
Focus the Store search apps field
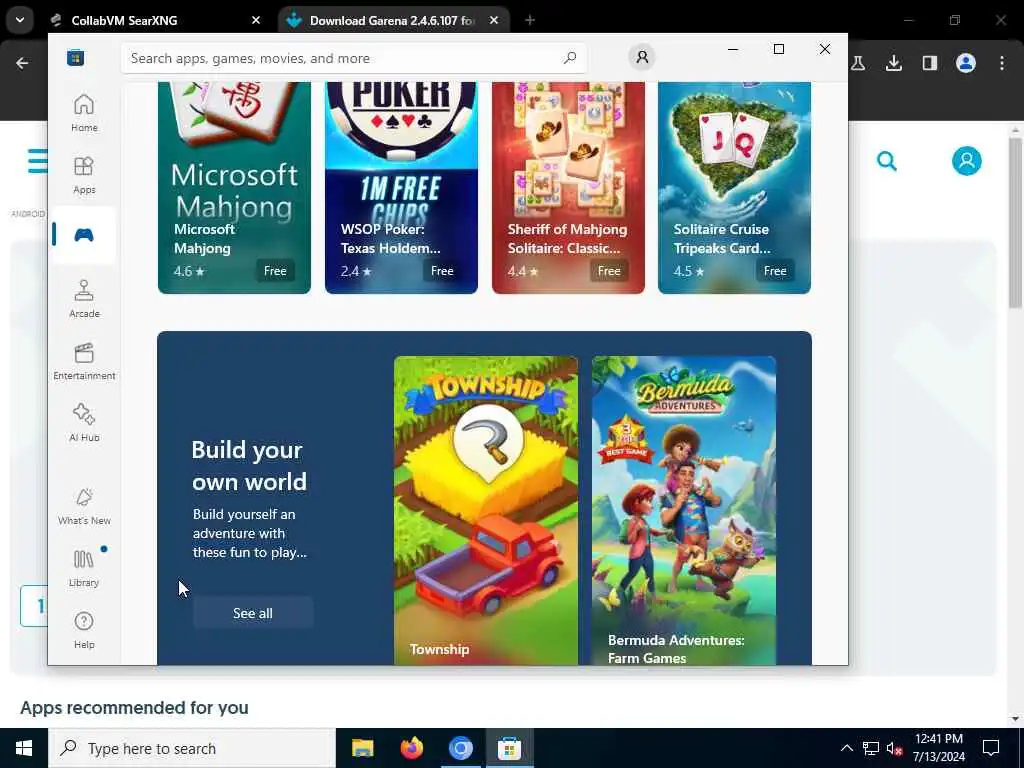pyautogui.click(x=353, y=58)
